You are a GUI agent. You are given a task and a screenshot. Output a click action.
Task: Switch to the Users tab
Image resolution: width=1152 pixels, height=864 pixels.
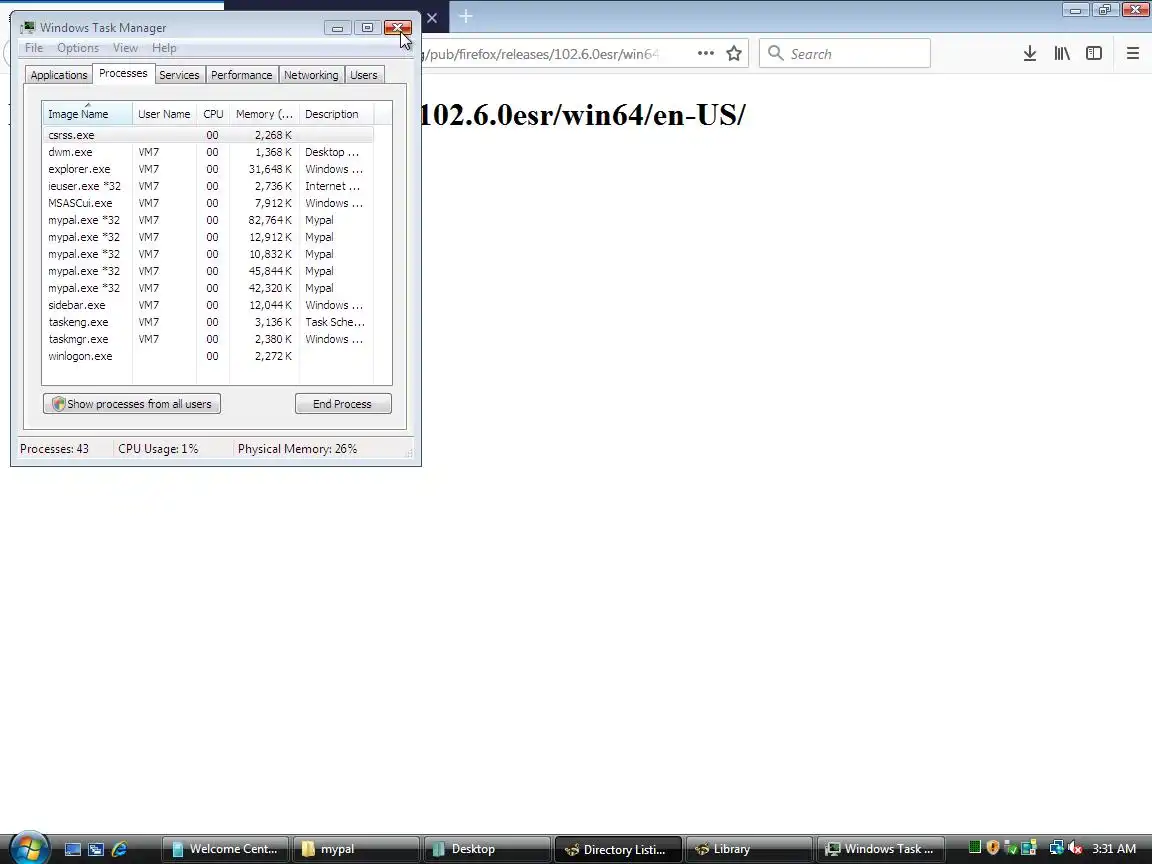tap(364, 75)
